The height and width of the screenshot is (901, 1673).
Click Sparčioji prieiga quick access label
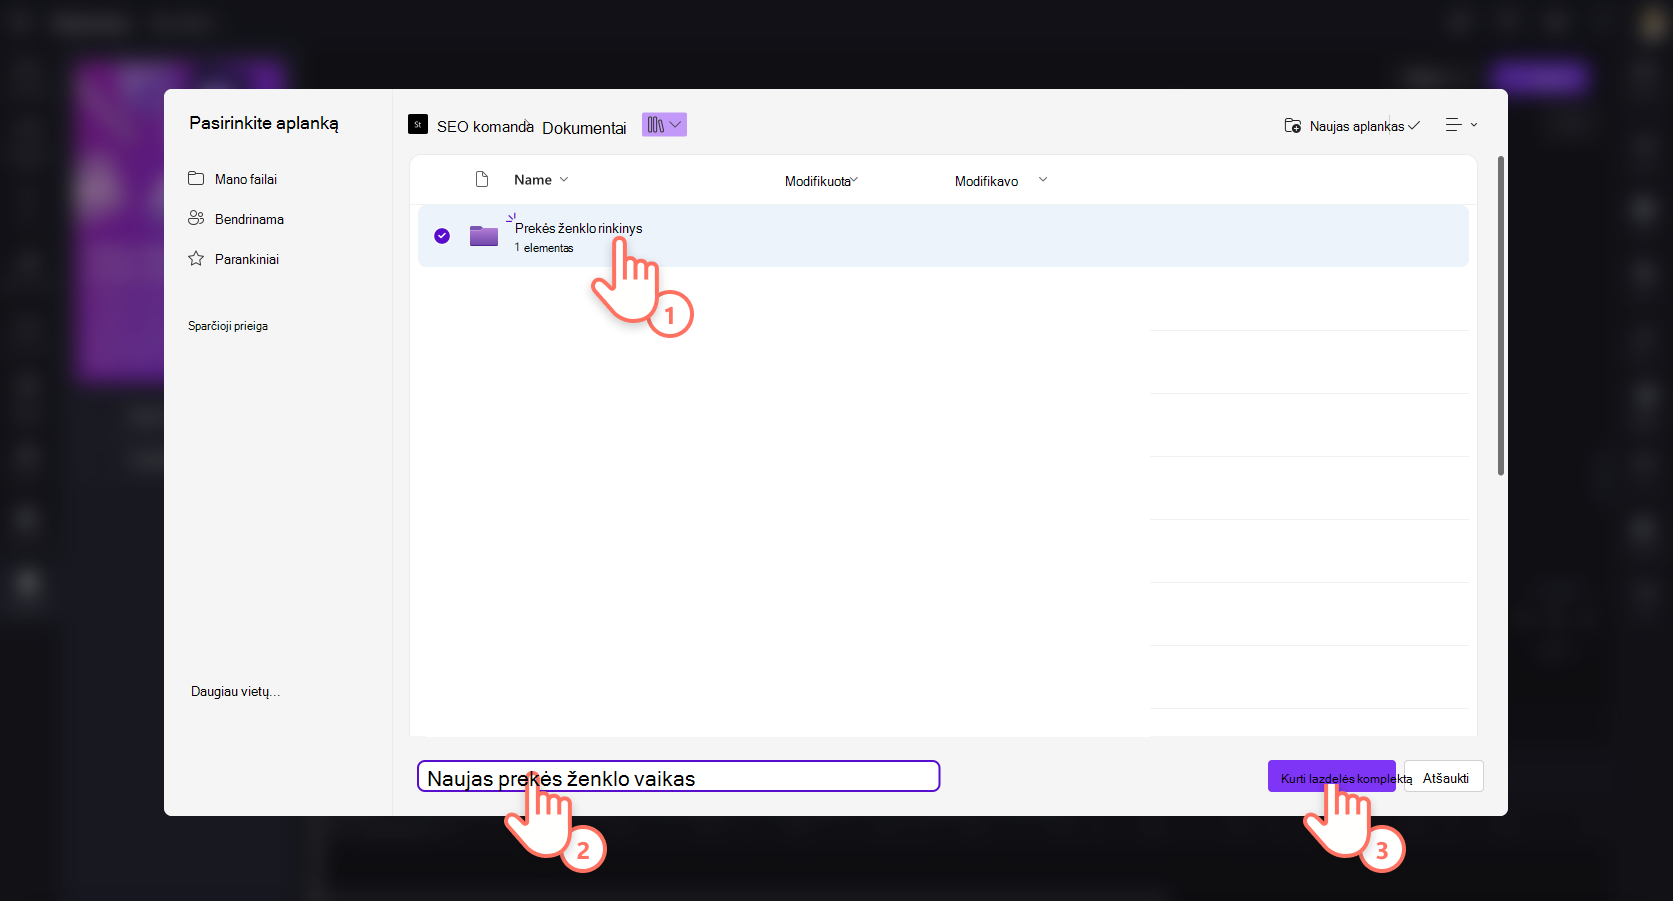(x=228, y=326)
